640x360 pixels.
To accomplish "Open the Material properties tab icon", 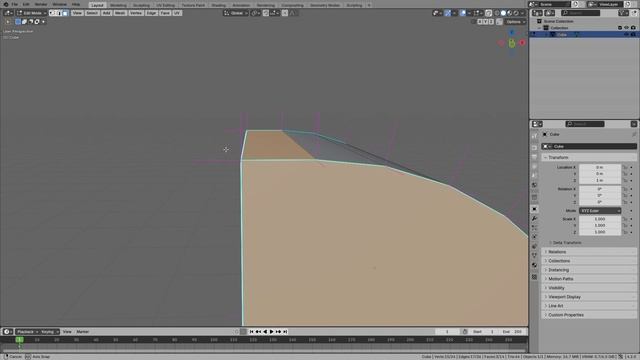I will point(534,265).
